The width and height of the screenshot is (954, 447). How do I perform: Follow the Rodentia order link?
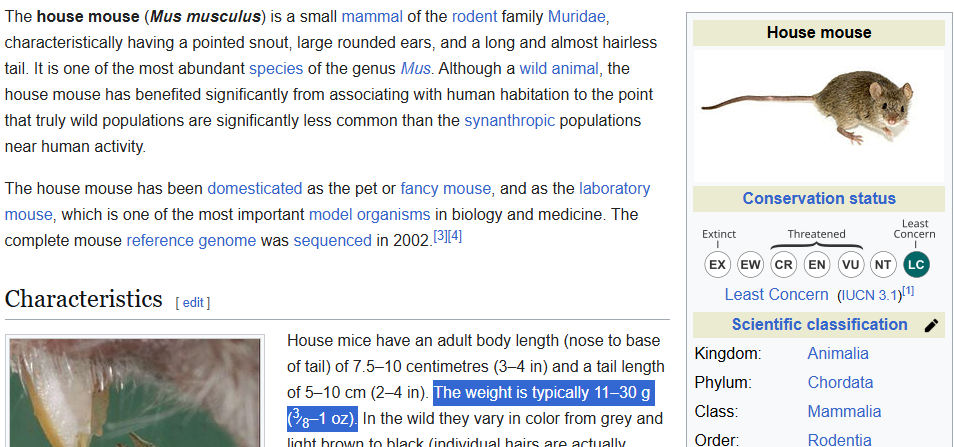pos(839,440)
